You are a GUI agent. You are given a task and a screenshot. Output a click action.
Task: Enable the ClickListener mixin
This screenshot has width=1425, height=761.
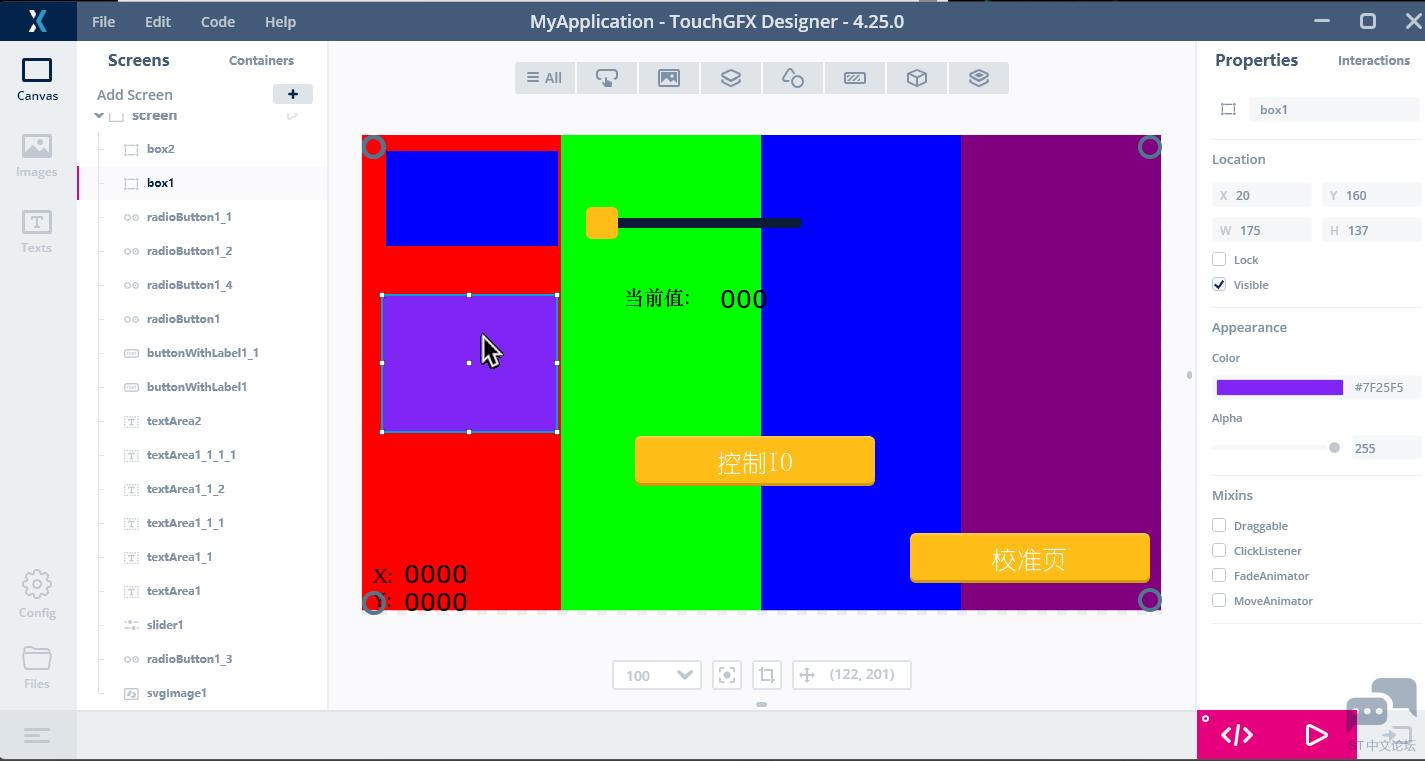(x=1219, y=550)
